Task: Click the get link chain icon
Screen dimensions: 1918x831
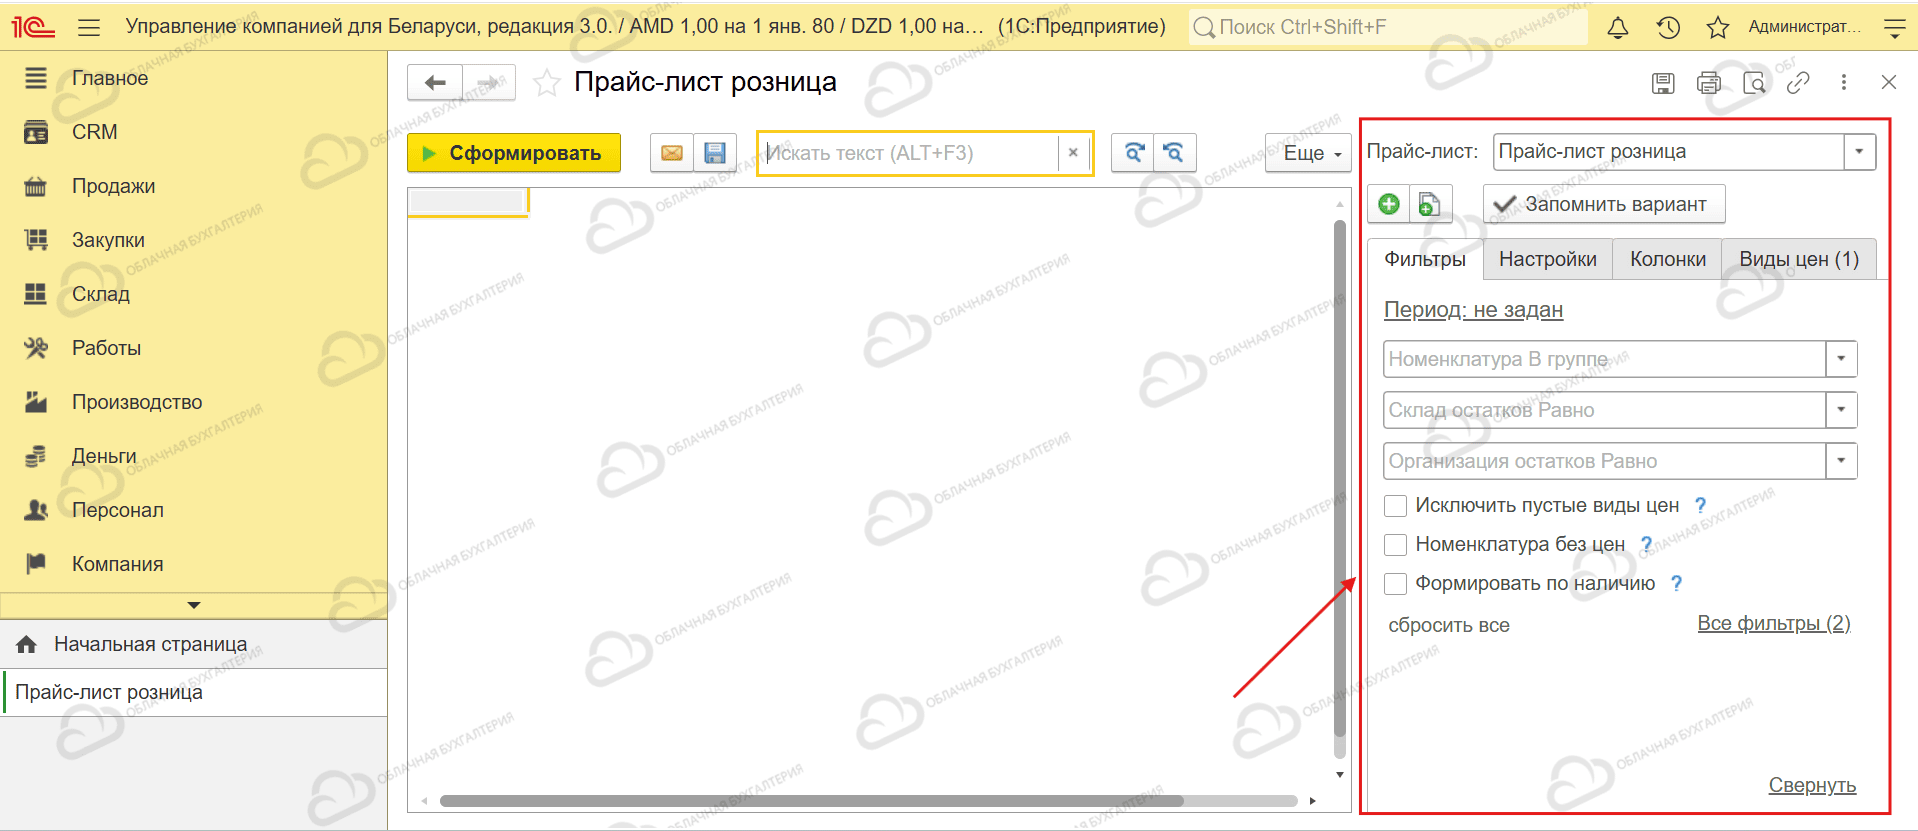Action: click(x=1798, y=83)
